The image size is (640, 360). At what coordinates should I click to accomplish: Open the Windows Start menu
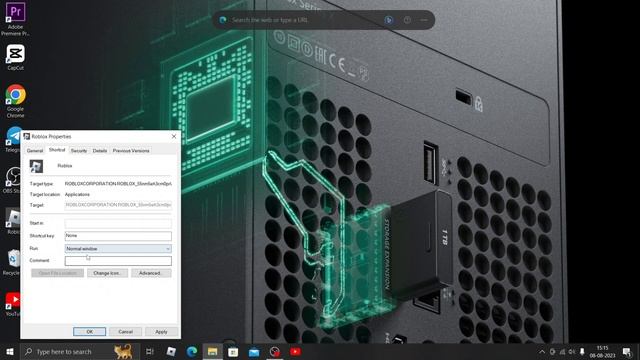(x=10, y=351)
